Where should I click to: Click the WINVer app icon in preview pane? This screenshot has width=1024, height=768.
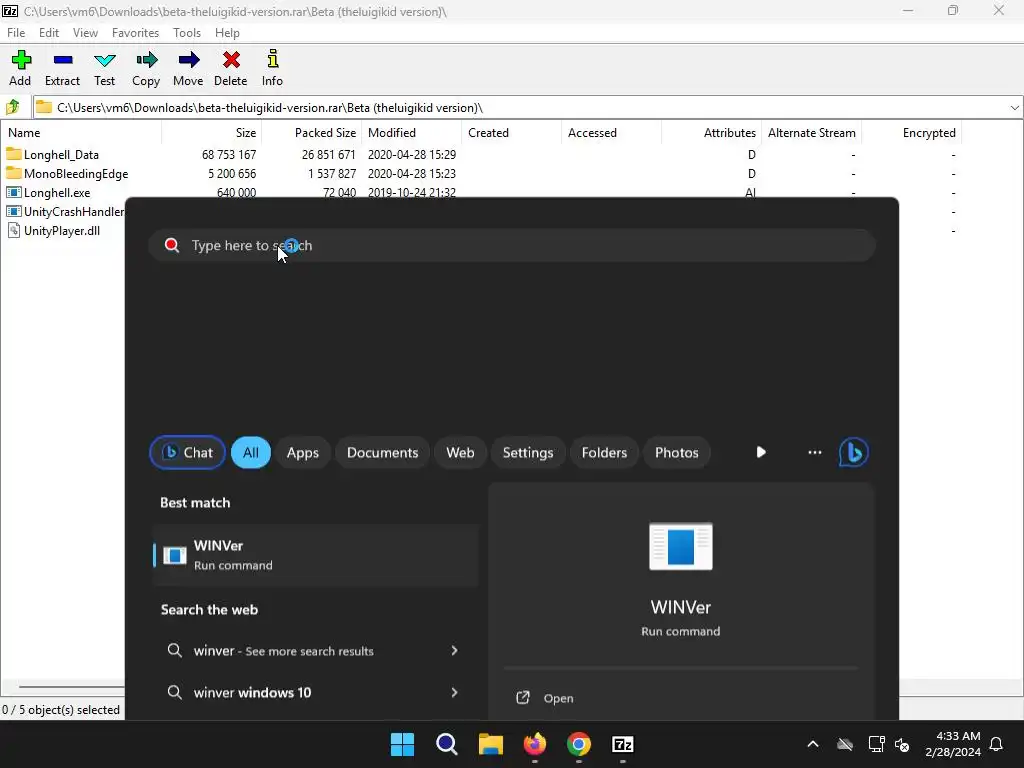(x=680, y=546)
